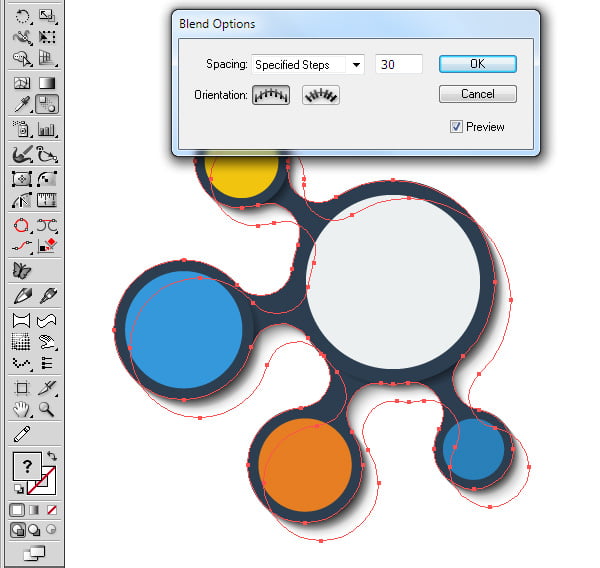Set the None mode button
This screenshot has width=600, height=568.
pos(51,510)
